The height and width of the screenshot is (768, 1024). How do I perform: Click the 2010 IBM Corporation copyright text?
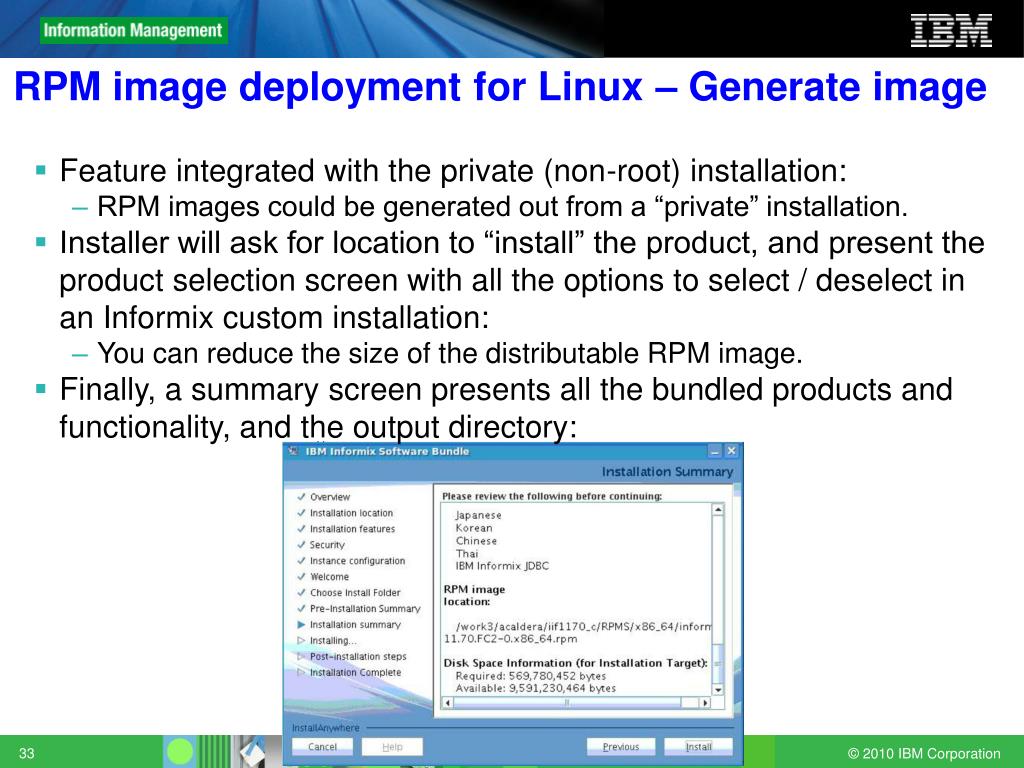point(923,753)
